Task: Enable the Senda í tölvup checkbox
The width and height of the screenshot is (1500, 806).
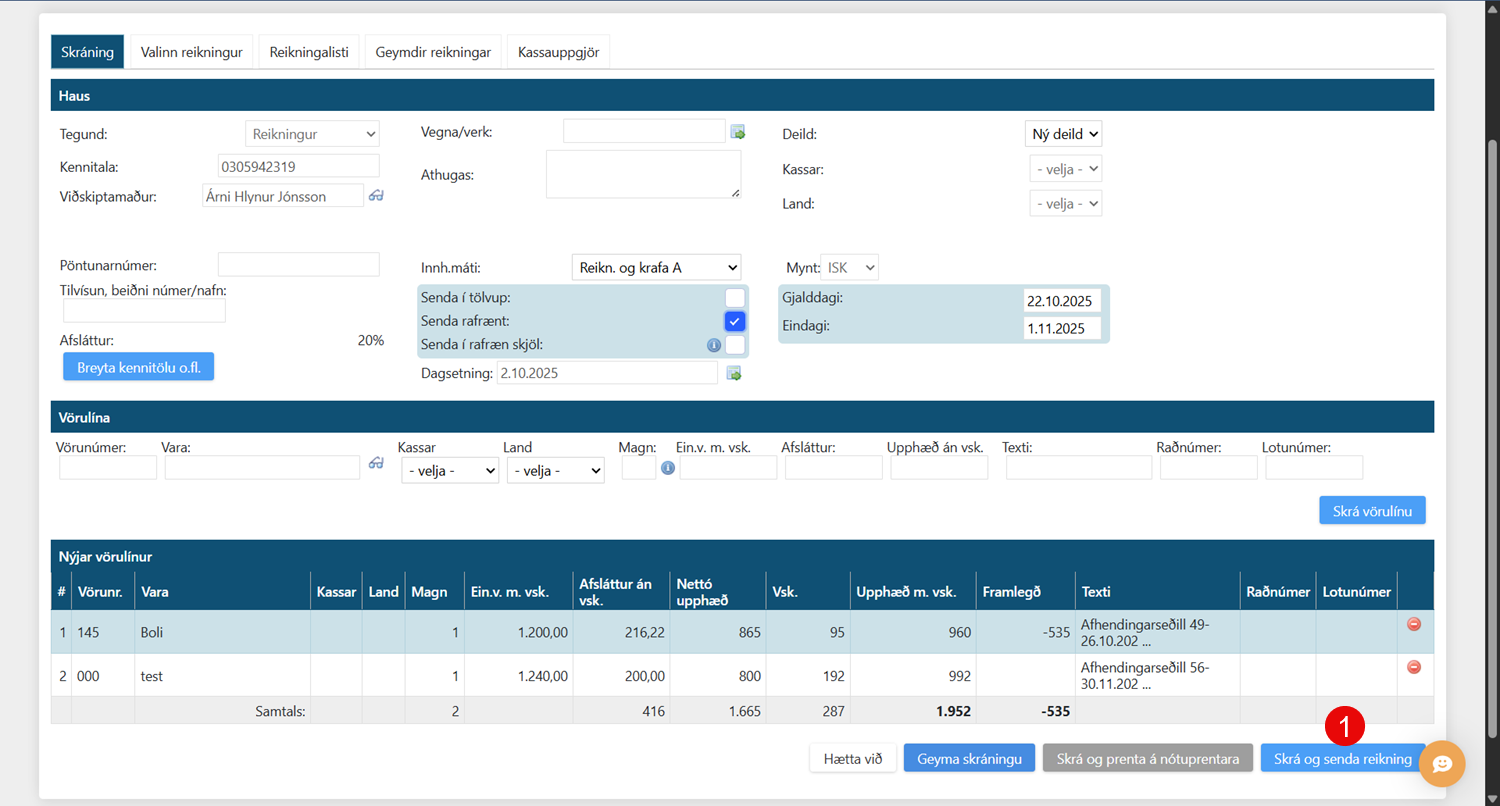Action: [x=735, y=297]
